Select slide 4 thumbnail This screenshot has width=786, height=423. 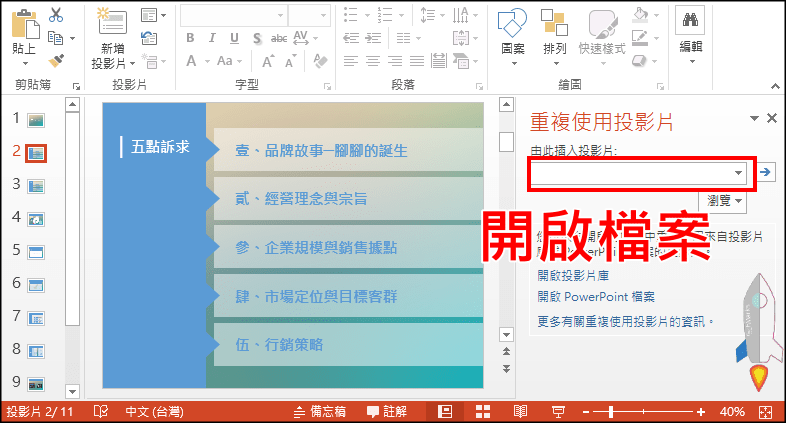coord(37,219)
